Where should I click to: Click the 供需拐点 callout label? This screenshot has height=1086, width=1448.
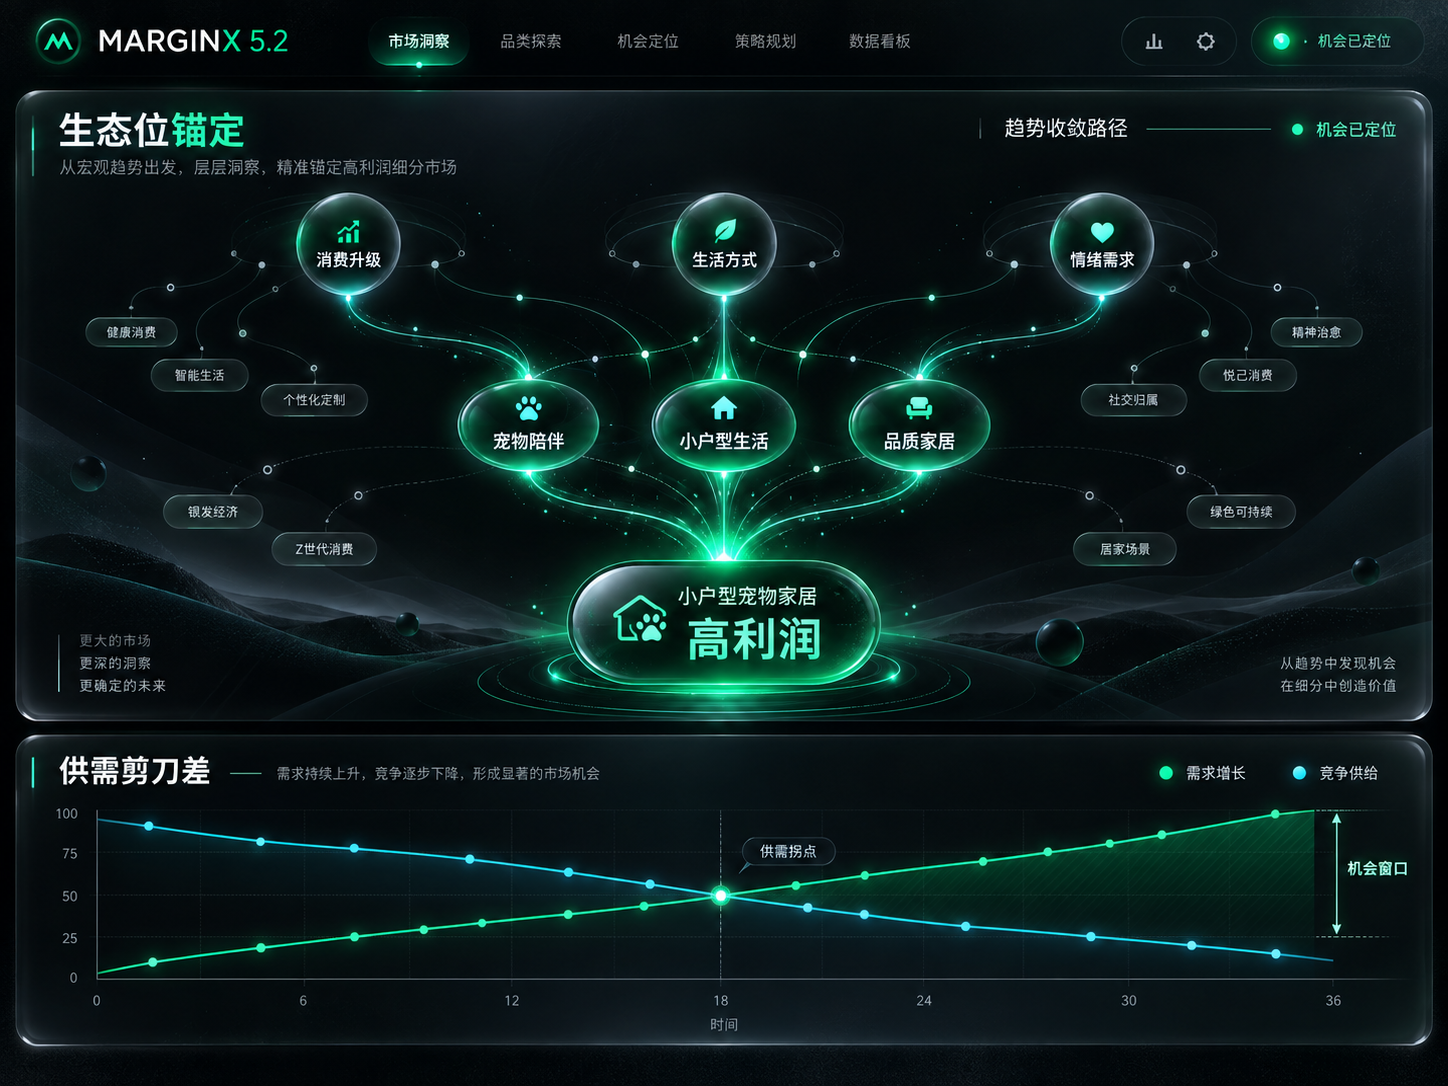click(x=788, y=852)
